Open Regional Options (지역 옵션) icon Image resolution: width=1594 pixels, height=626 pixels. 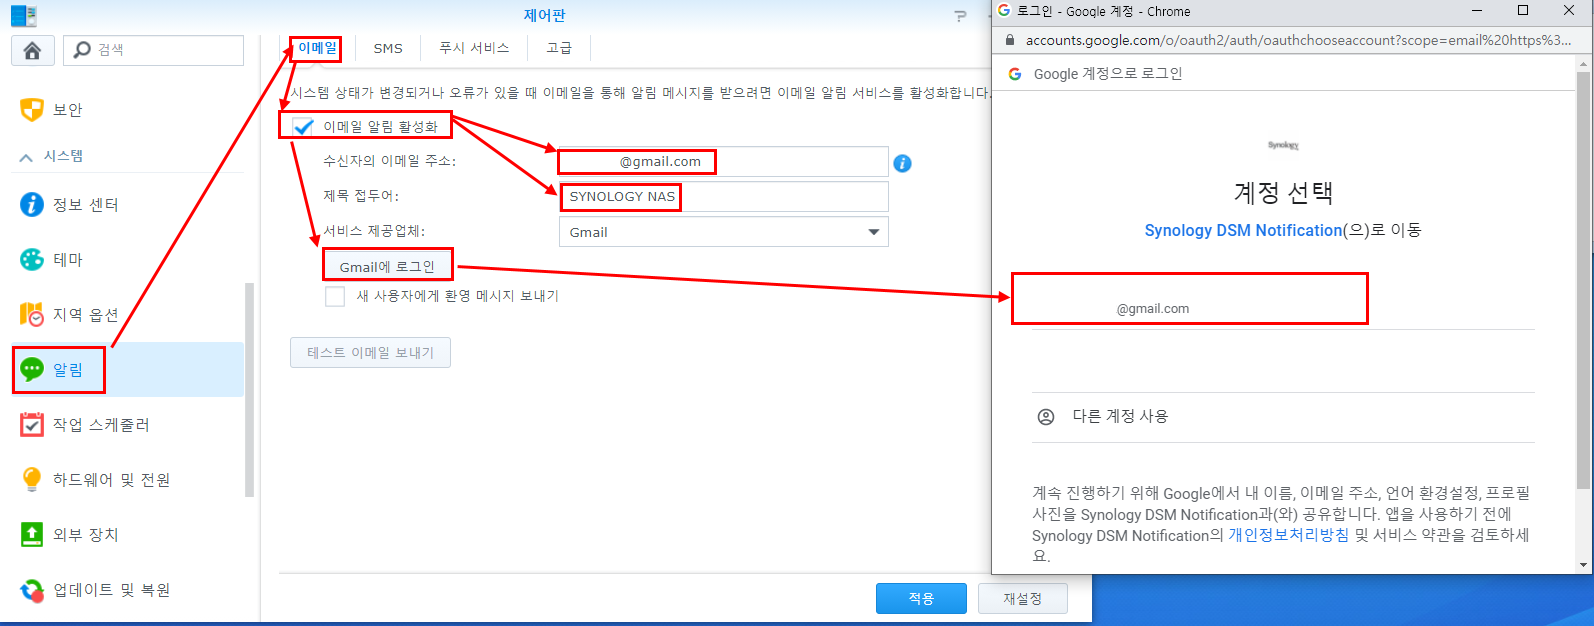32,314
